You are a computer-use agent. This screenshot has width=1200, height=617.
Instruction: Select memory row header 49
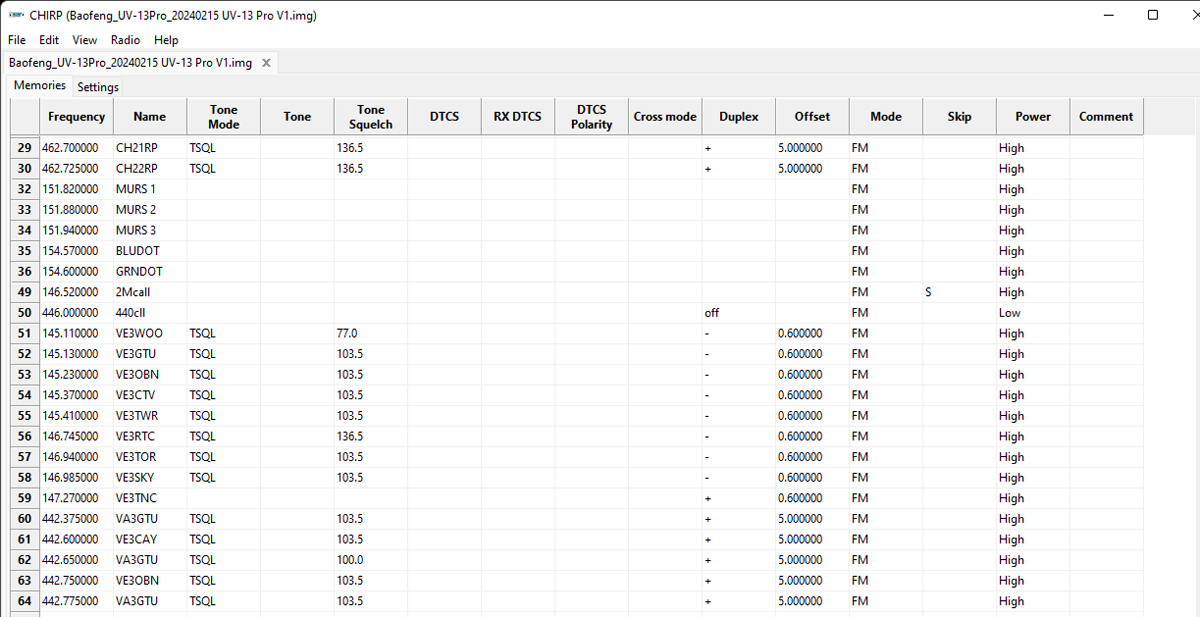click(24, 292)
